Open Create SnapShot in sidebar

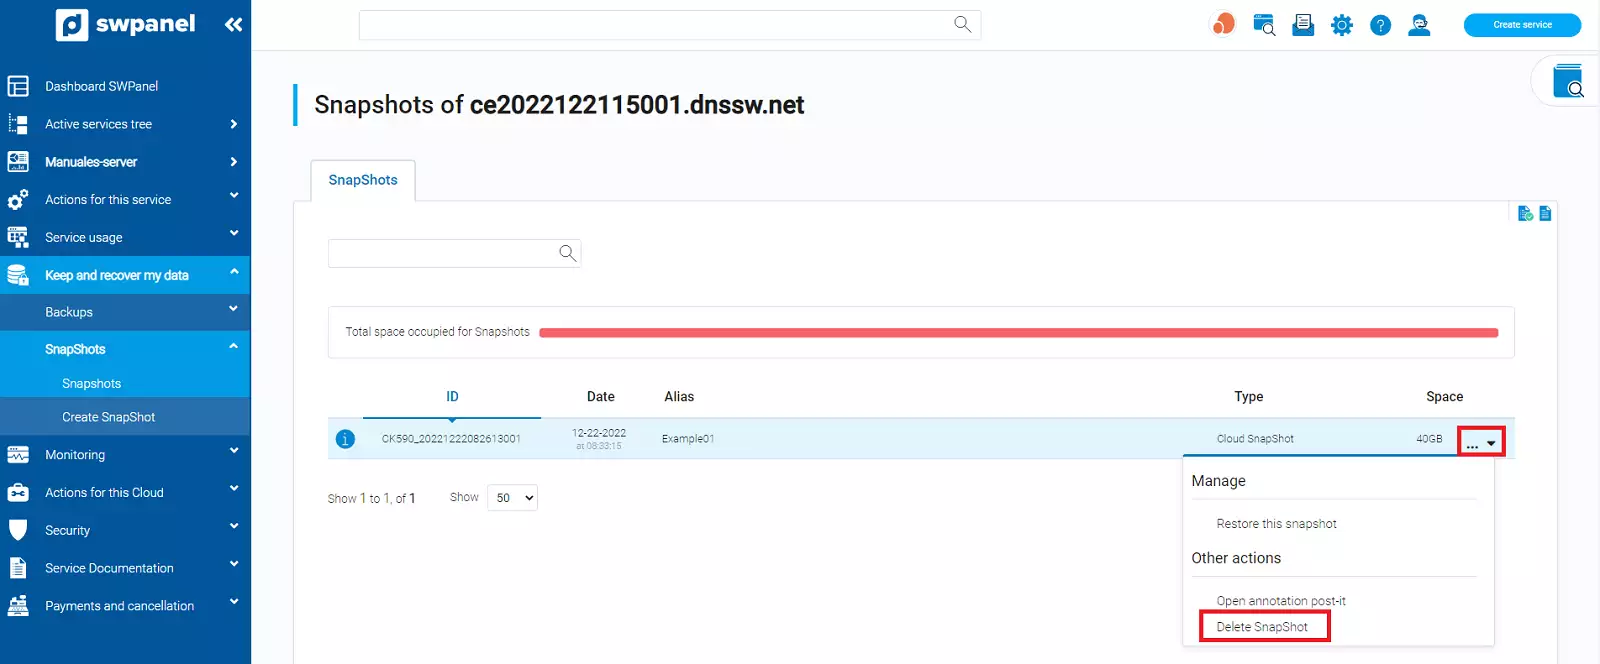[108, 417]
